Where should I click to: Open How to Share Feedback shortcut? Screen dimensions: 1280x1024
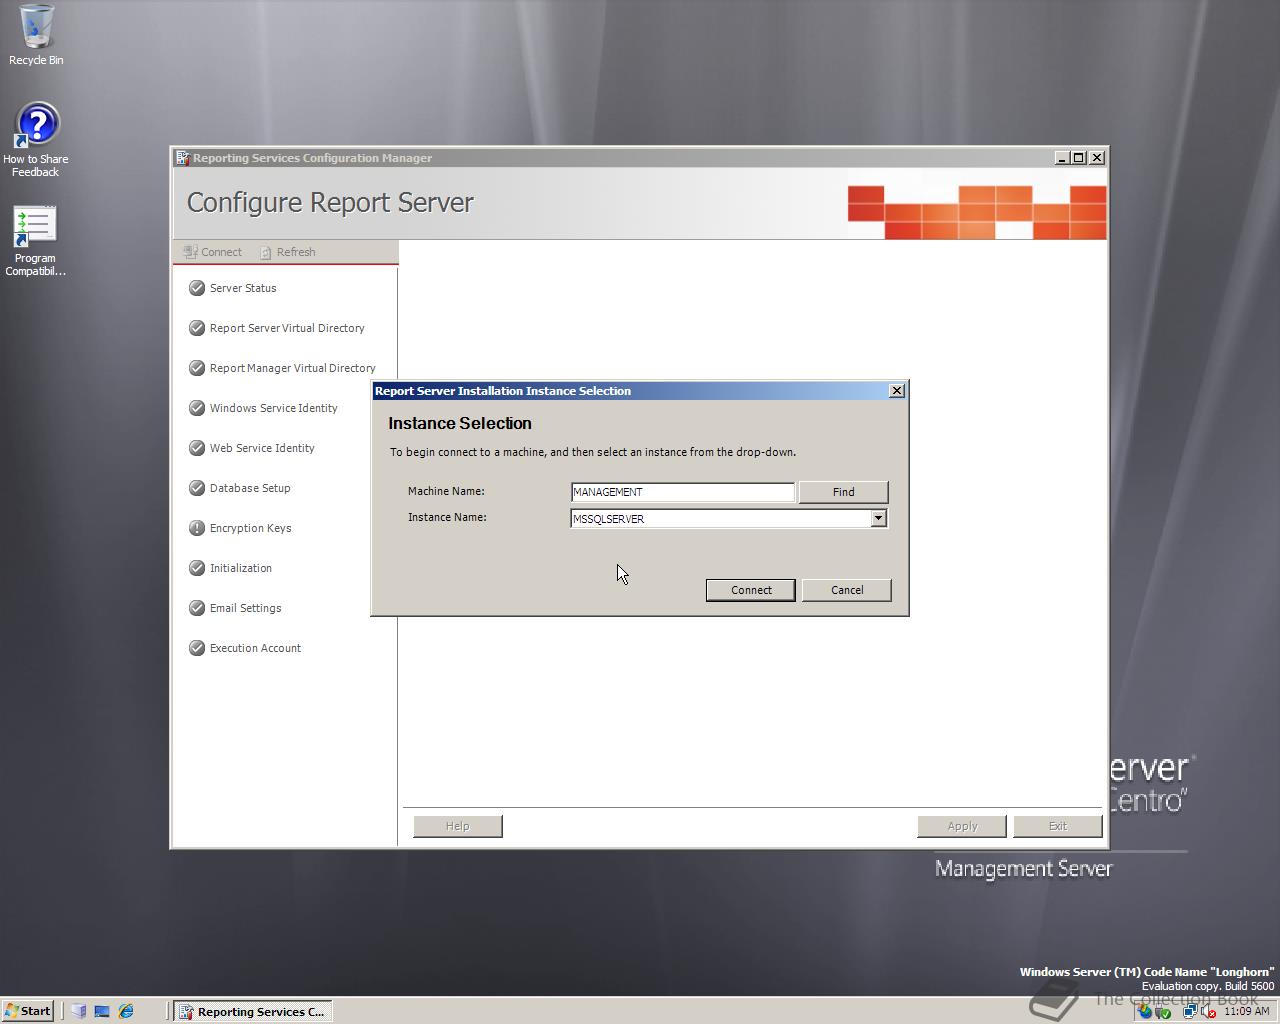pos(36,139)
